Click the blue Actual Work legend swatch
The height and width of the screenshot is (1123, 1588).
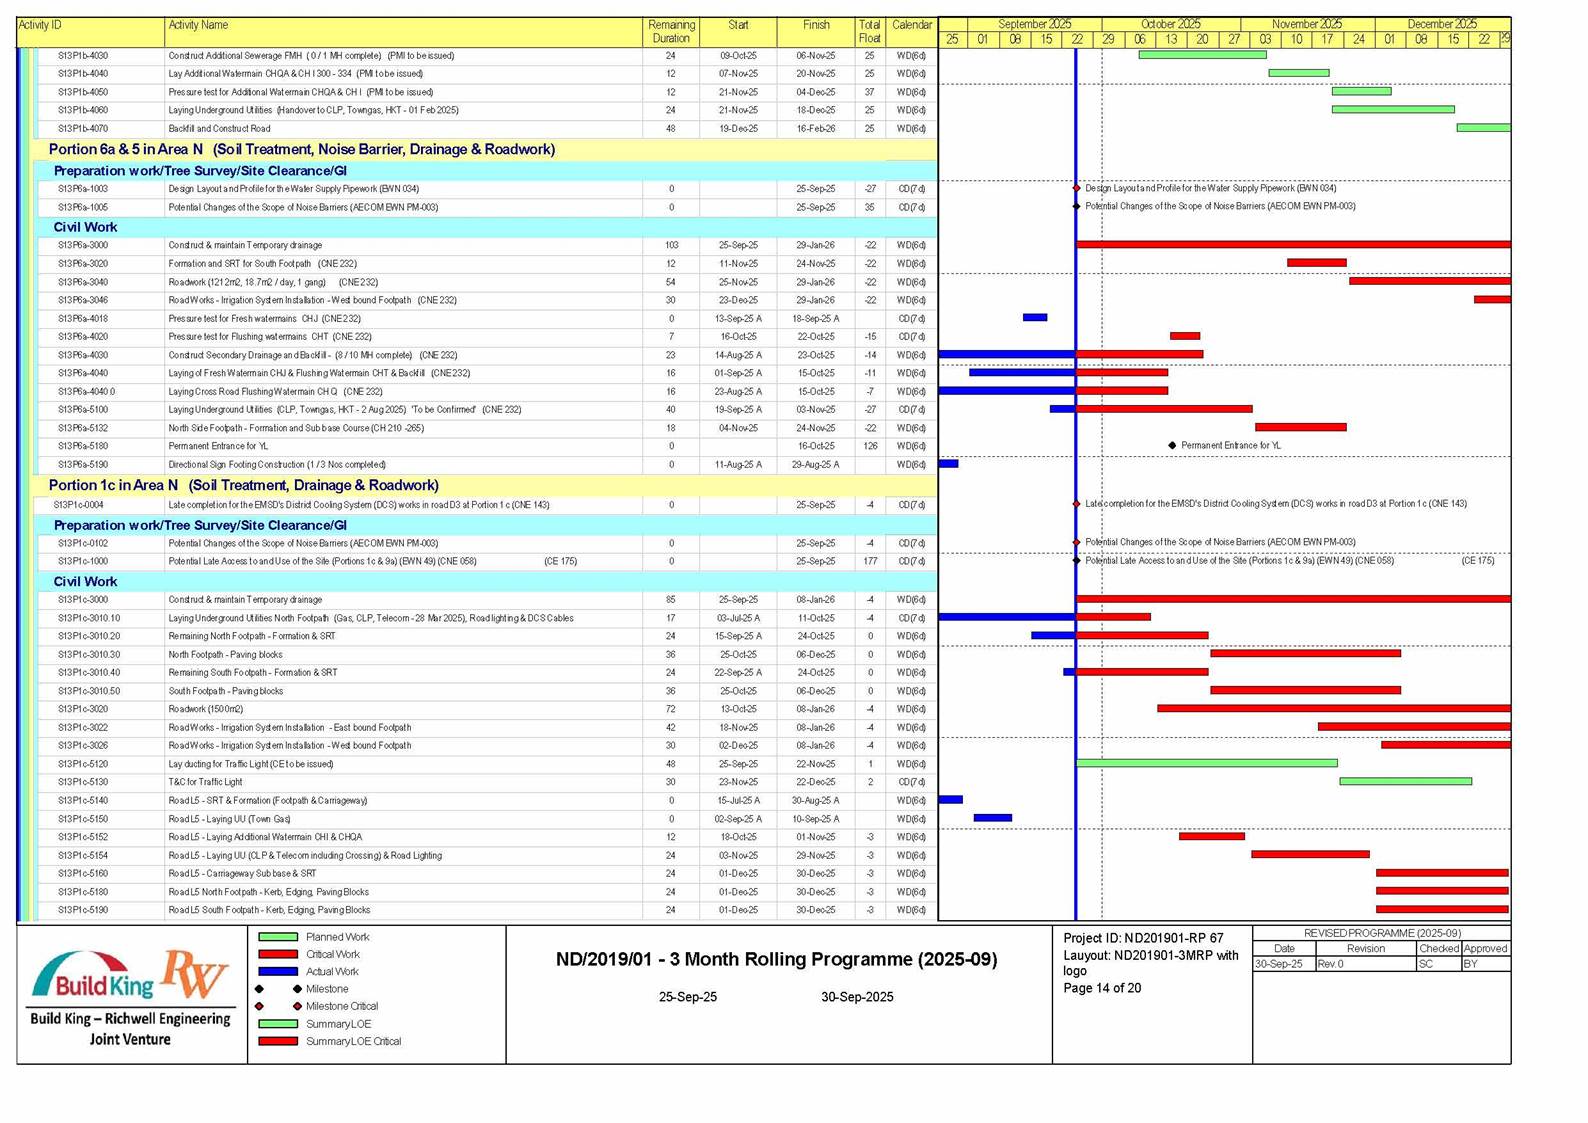pos(278,971)
